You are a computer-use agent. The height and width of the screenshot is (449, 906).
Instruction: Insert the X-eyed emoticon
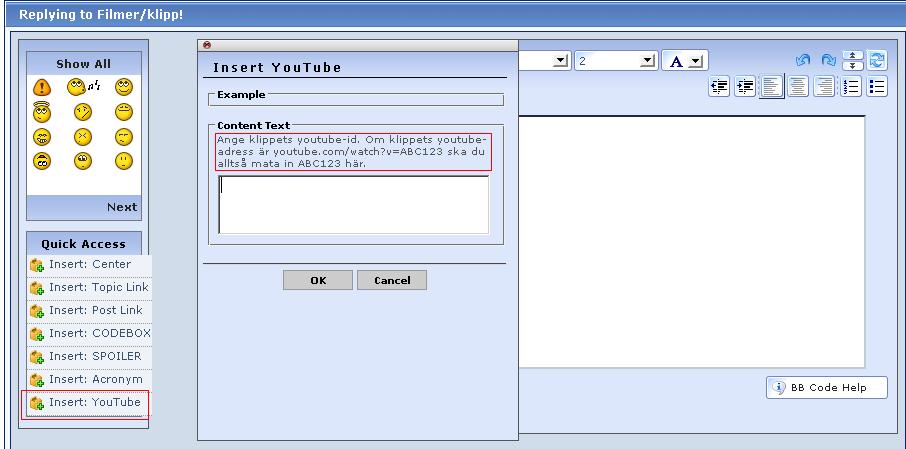[83, 137]
